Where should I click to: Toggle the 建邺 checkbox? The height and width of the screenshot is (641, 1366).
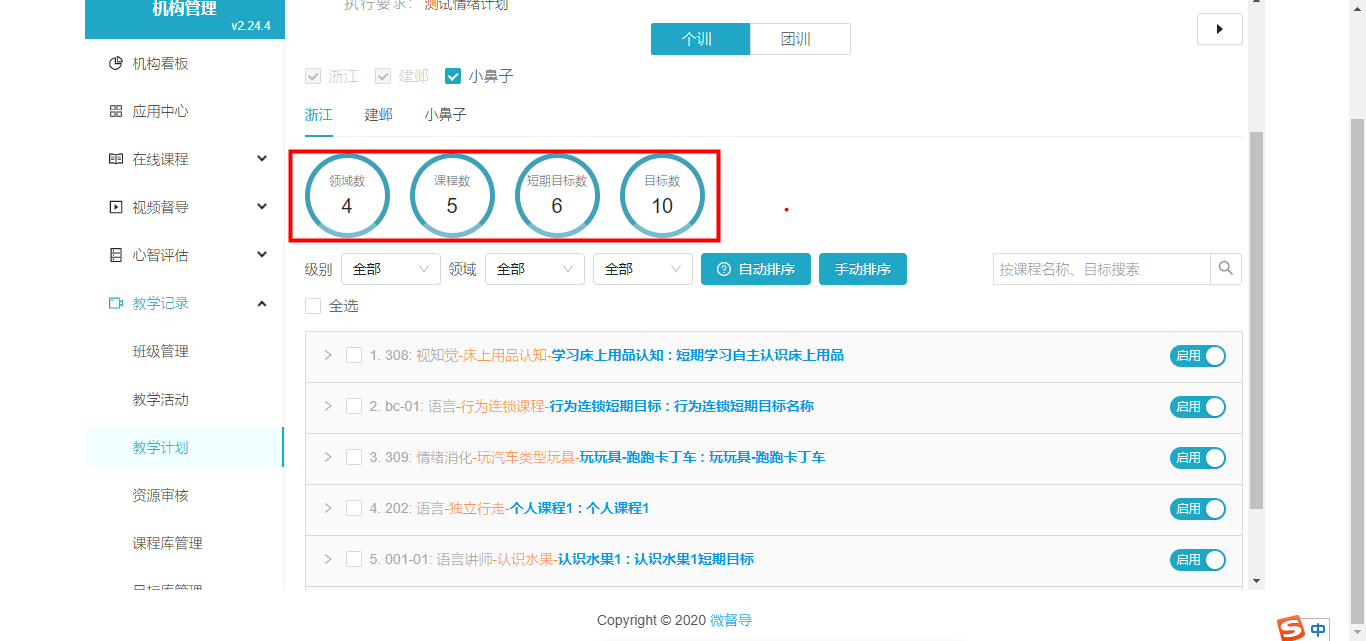[382, 76]
